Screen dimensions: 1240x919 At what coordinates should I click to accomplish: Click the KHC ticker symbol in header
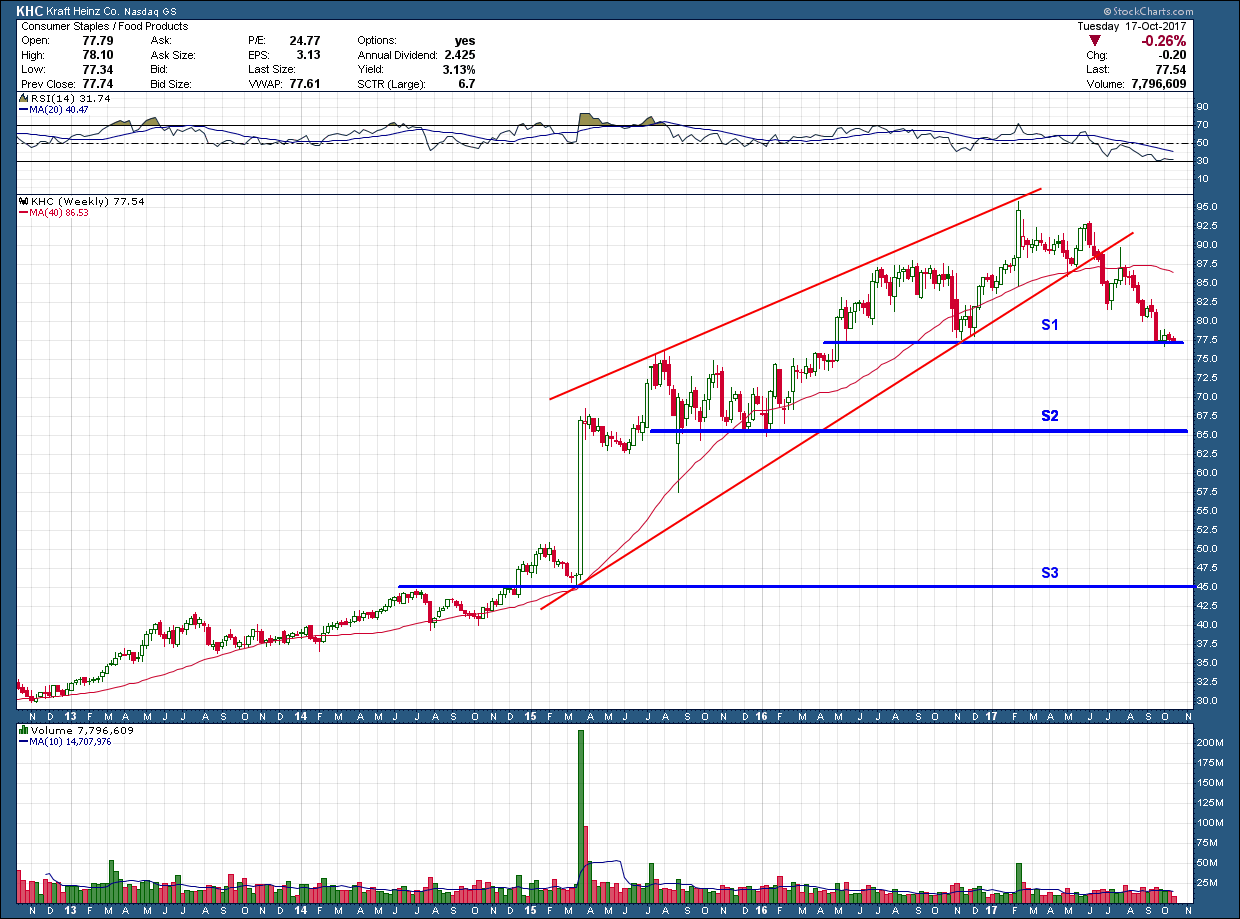pyautogui.click(x=30, y=11)
